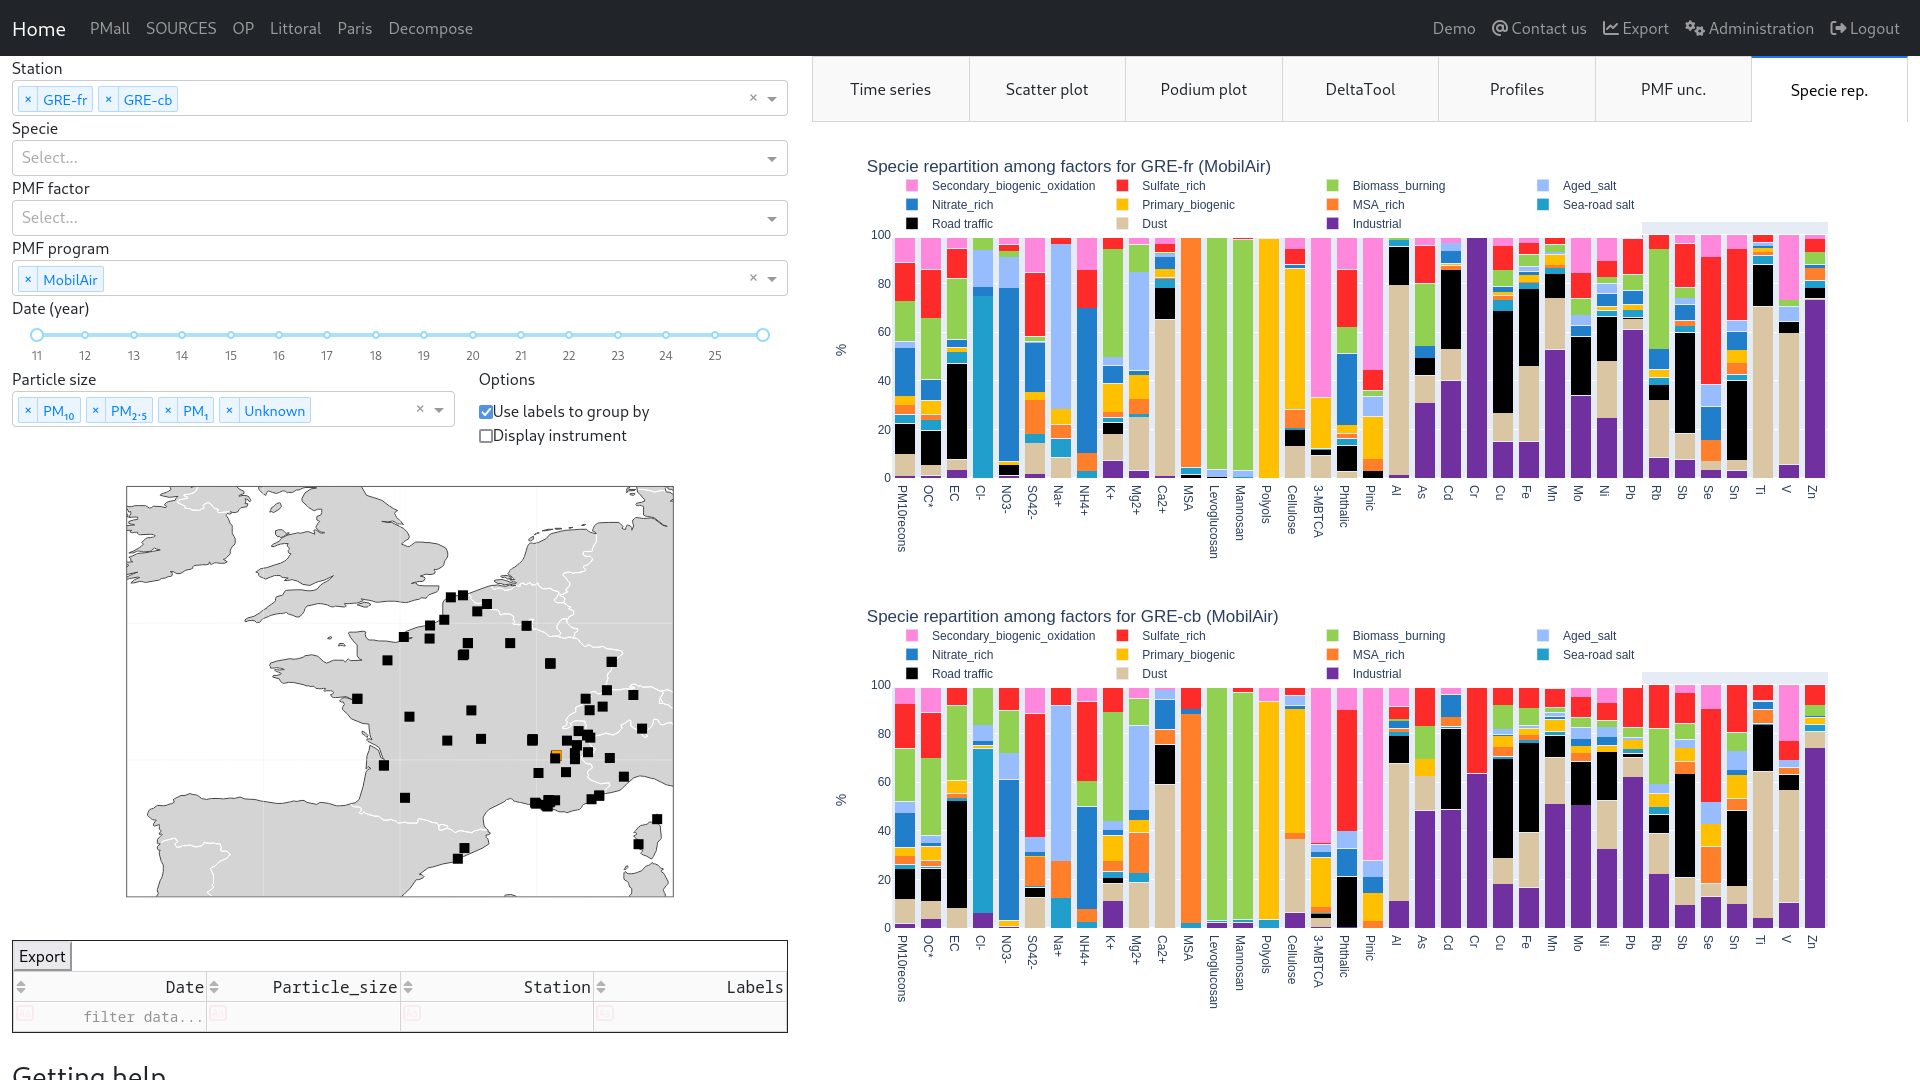The width and height of the screenshot is (1920, 1080).
Task: Sort the Station column
Action: pos(408,988)
